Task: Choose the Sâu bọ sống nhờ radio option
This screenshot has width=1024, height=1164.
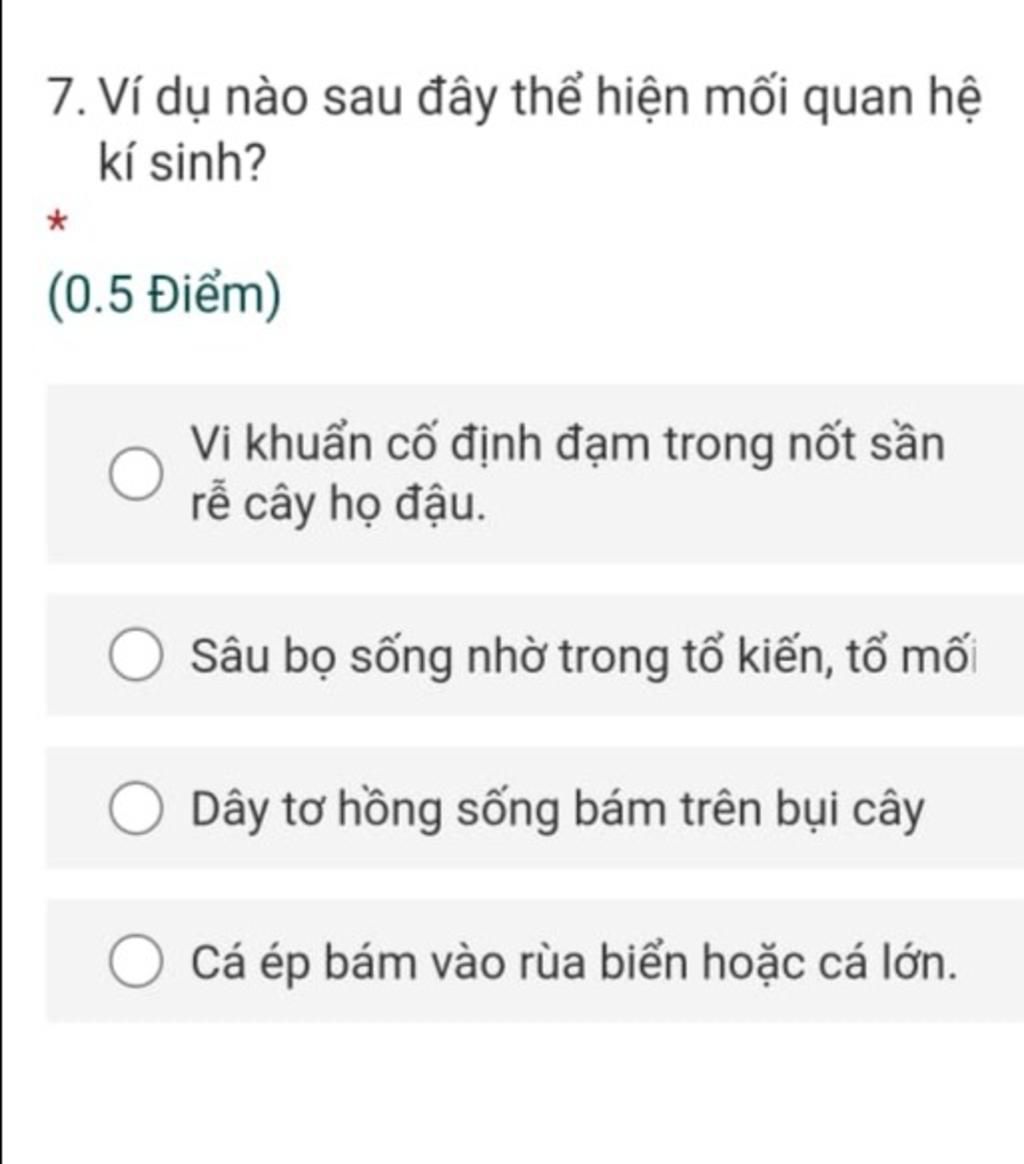Action: click(137, 655)
